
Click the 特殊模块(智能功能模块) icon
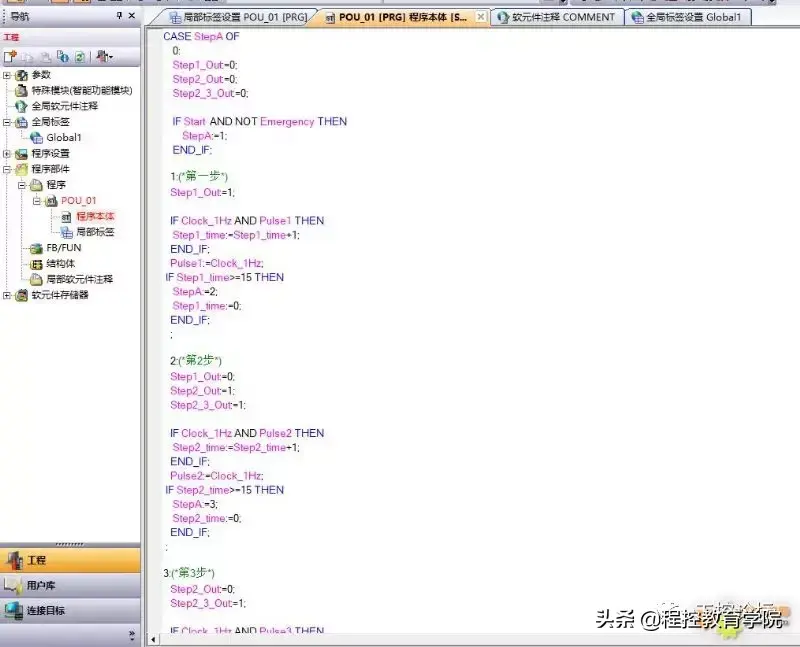(x=21, y=91)
